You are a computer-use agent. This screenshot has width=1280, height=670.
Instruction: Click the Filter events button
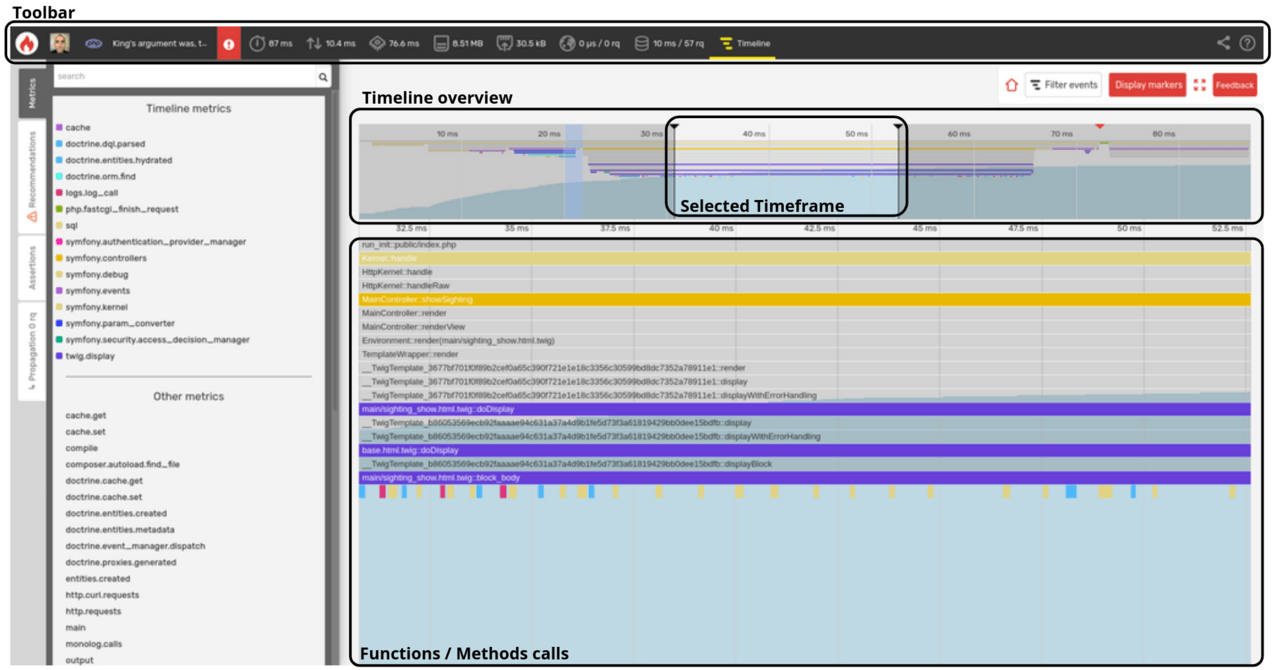click(1063, 85)
